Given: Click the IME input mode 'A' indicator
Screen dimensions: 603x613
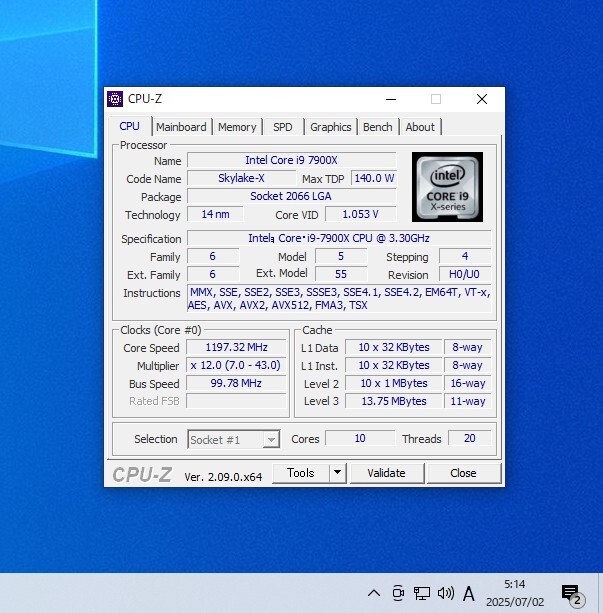Looking at the screenshot, I should point(468,594).
